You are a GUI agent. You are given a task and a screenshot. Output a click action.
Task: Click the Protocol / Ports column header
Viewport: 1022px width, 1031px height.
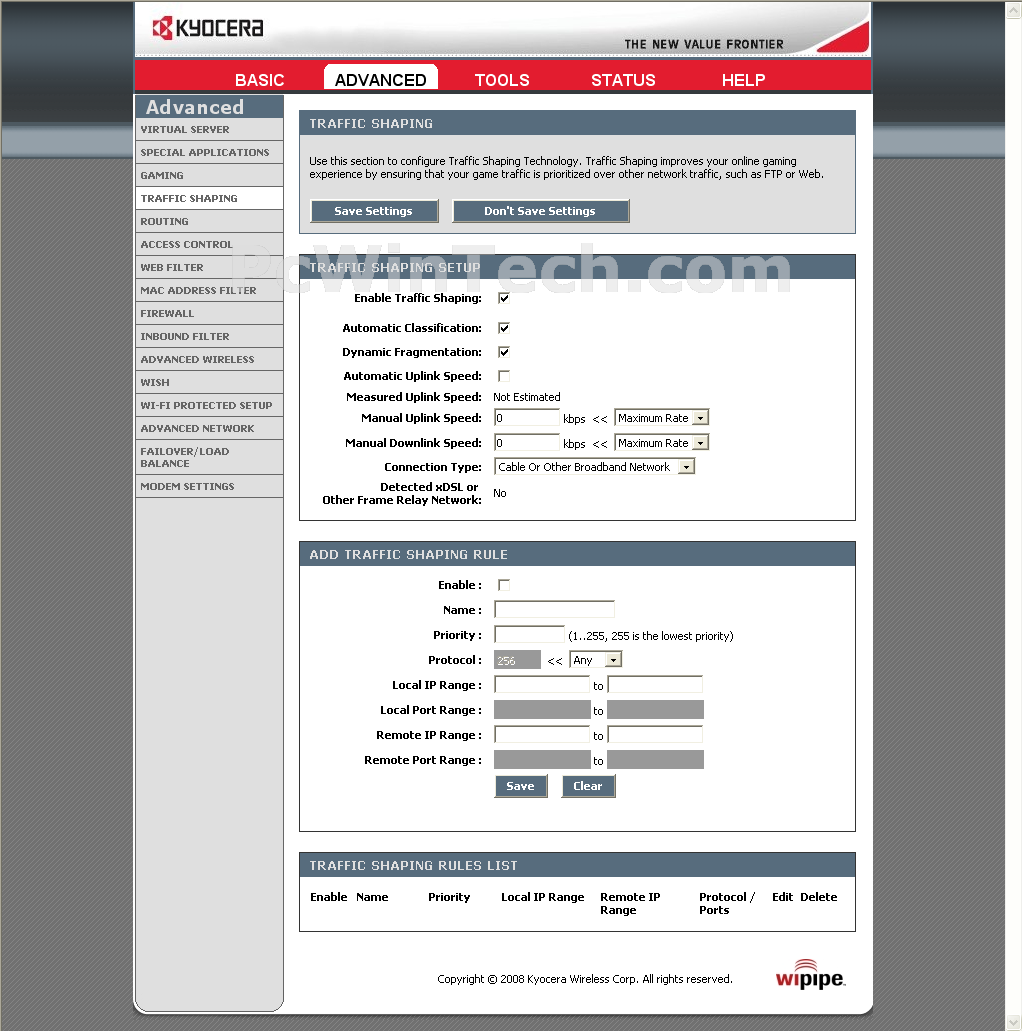point(727,904)
